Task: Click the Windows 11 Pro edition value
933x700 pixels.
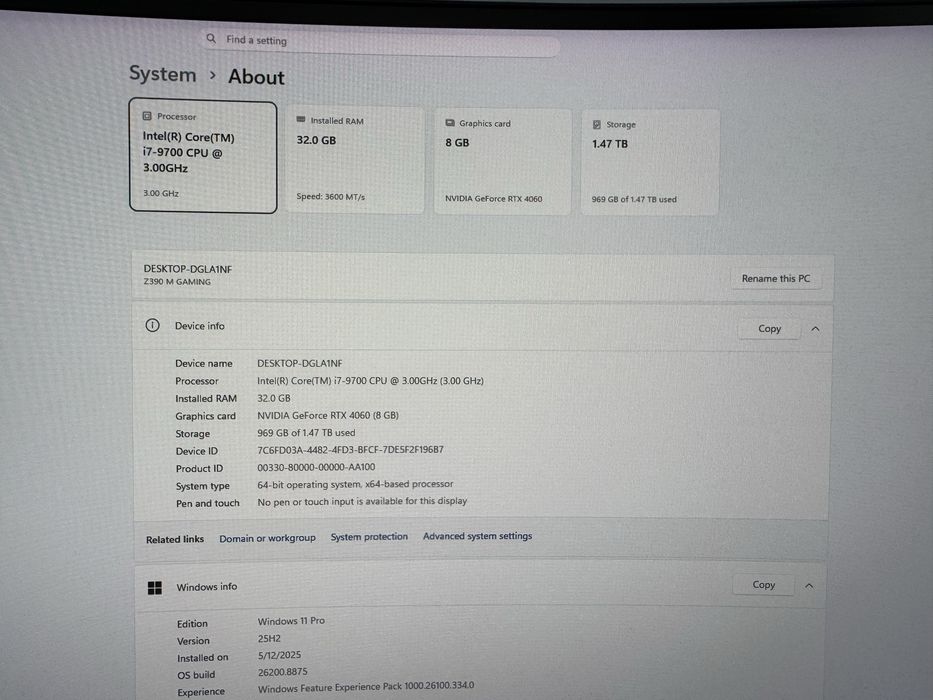Action: pos(291,621)
